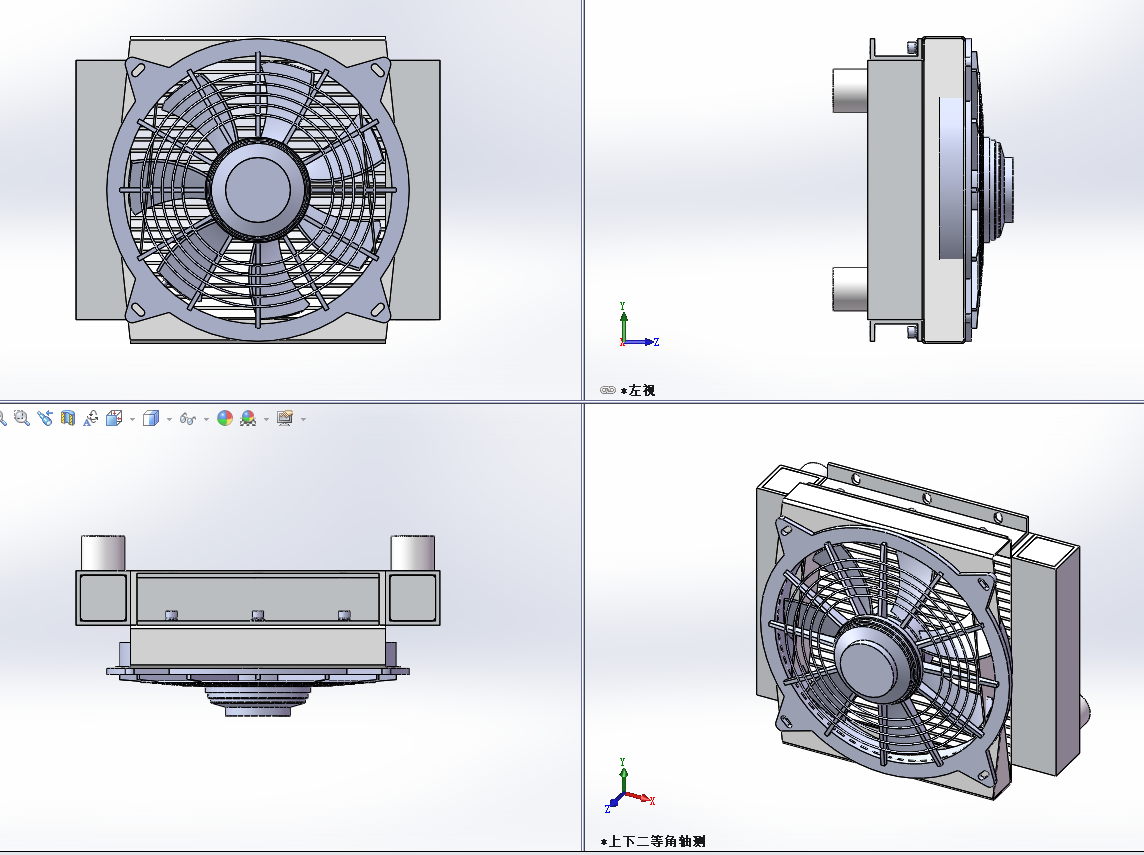Click the Hide/Show Items glasses icon

pyautogui.click(x=188, y=419)
